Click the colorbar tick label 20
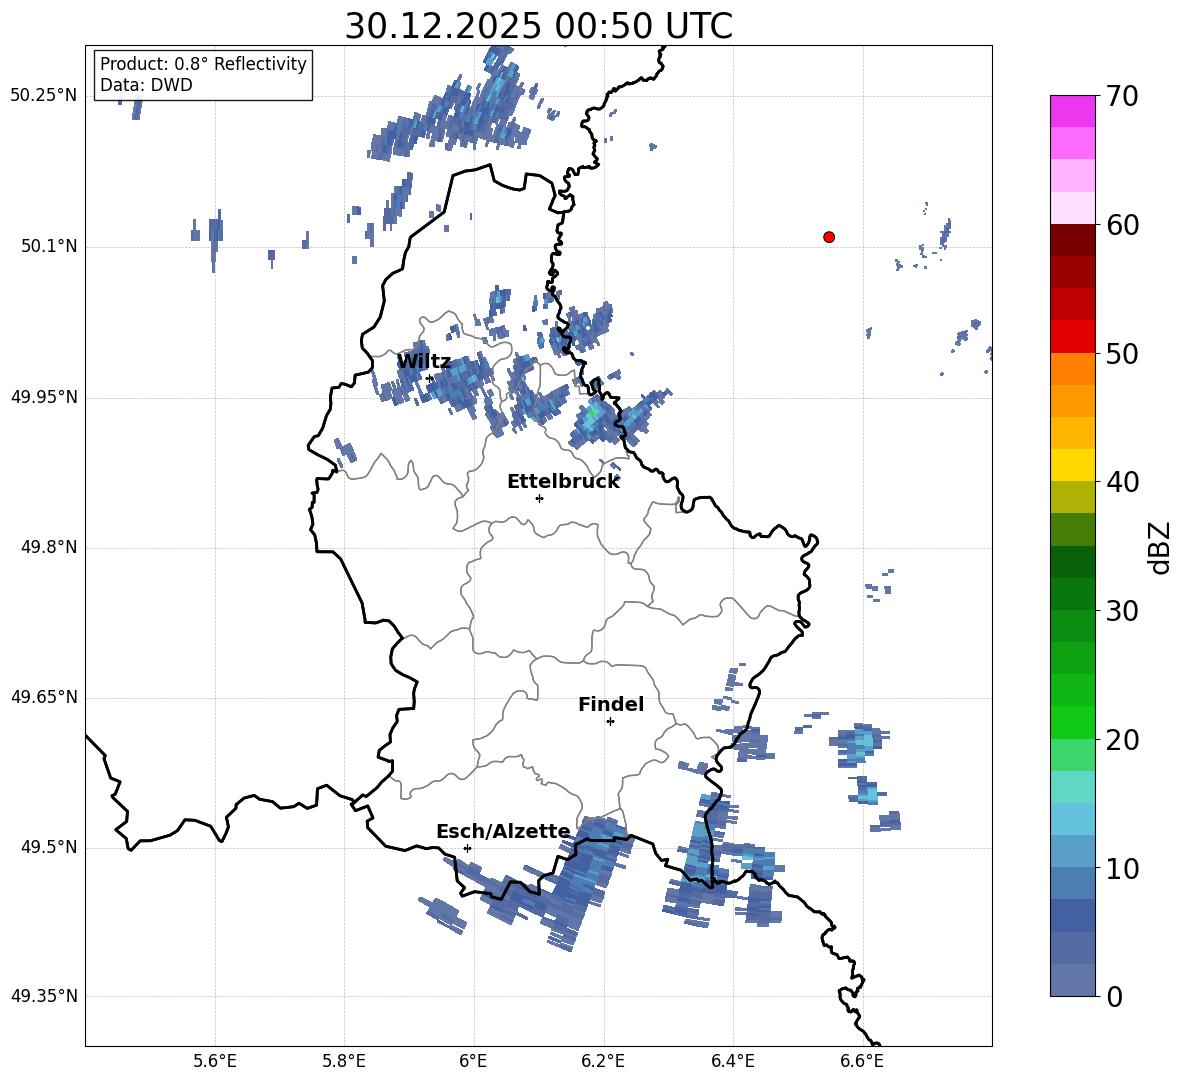This screenshot has width=1184, height=1081. tap(1123, 740)
